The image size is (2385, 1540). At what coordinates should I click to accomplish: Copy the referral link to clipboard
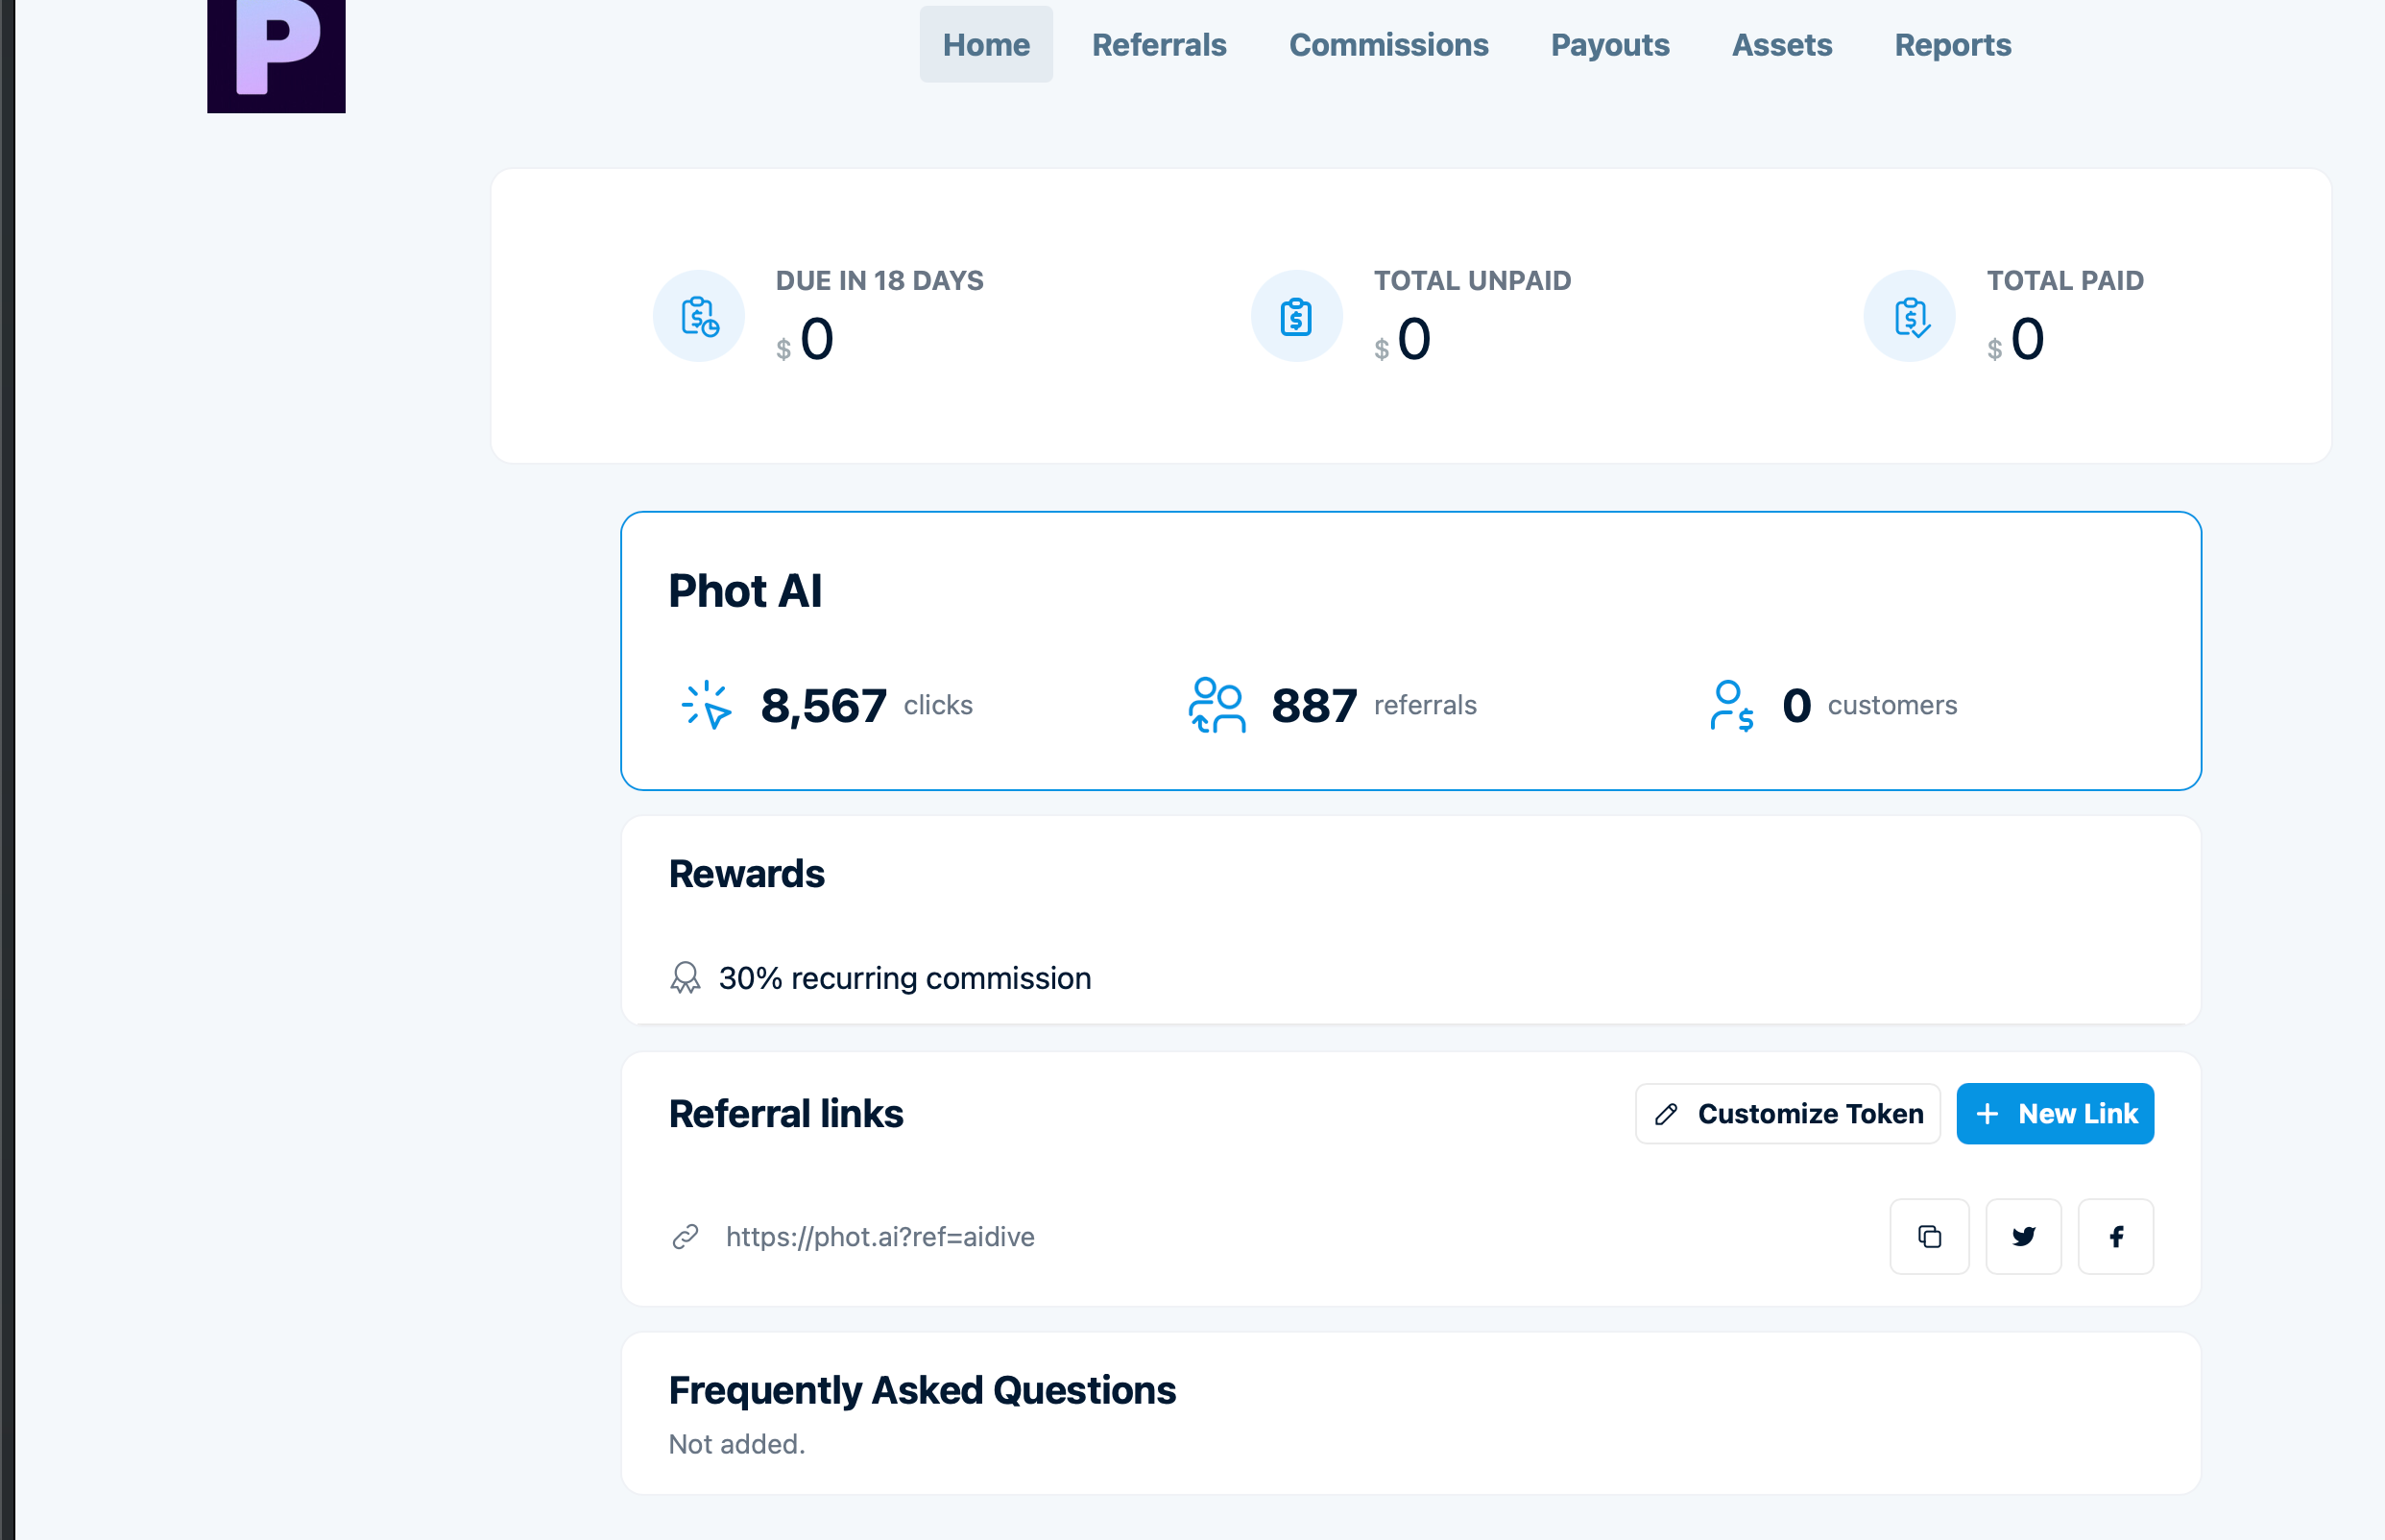[x=1930, y=1237]
